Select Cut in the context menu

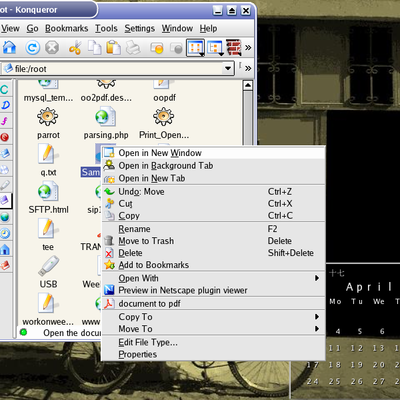(x=213, y=204)
